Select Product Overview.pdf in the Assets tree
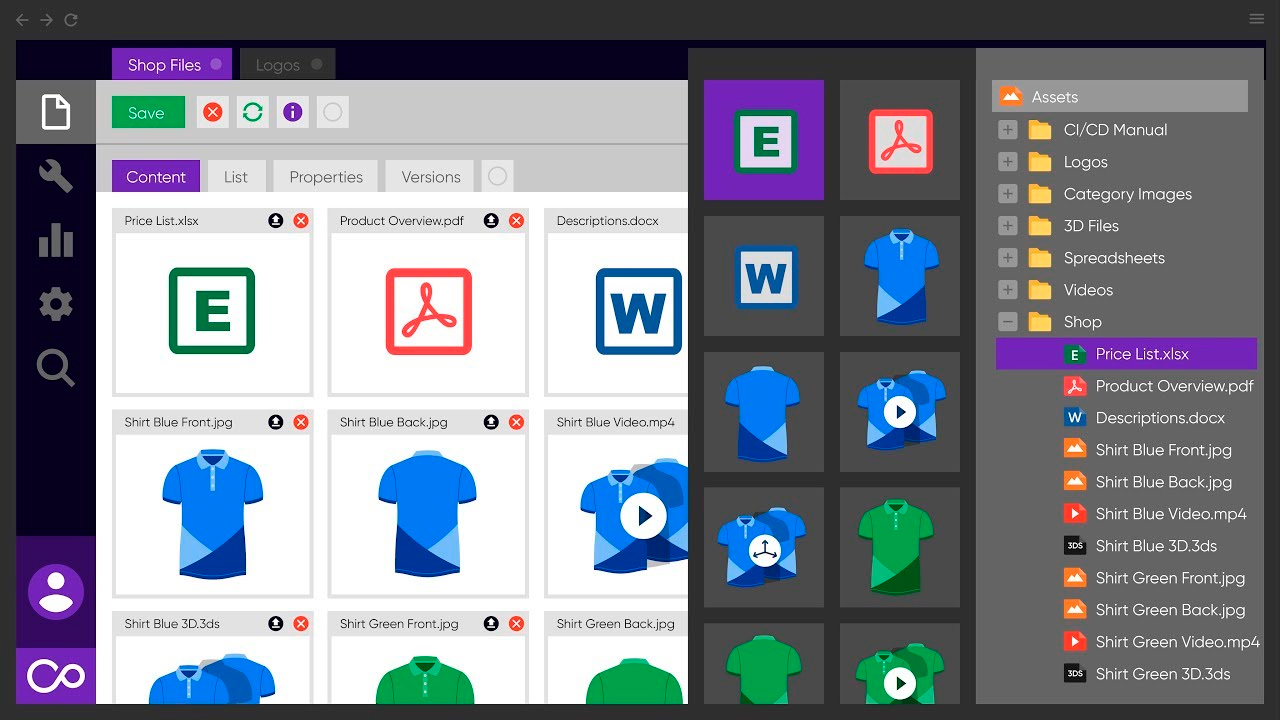 point(1159,386)
